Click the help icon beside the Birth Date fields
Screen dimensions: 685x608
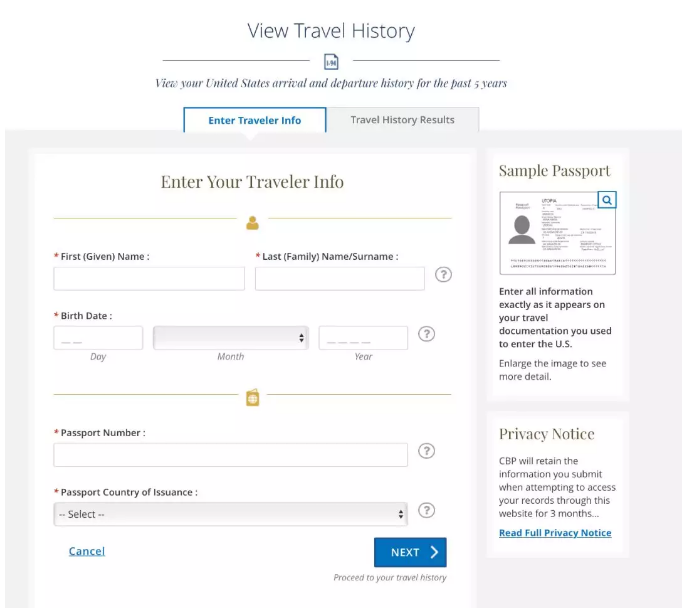(426, 334)
